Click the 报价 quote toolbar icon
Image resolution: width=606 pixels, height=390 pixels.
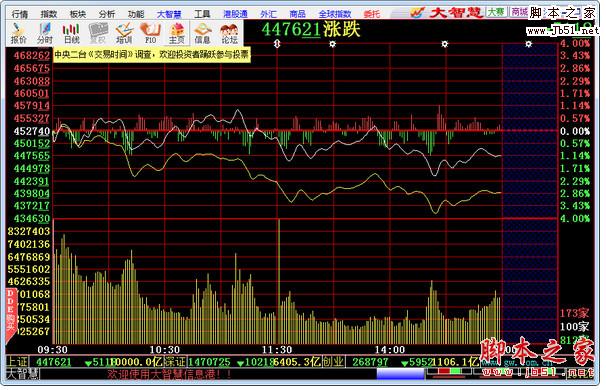click(x=19, y=33)
